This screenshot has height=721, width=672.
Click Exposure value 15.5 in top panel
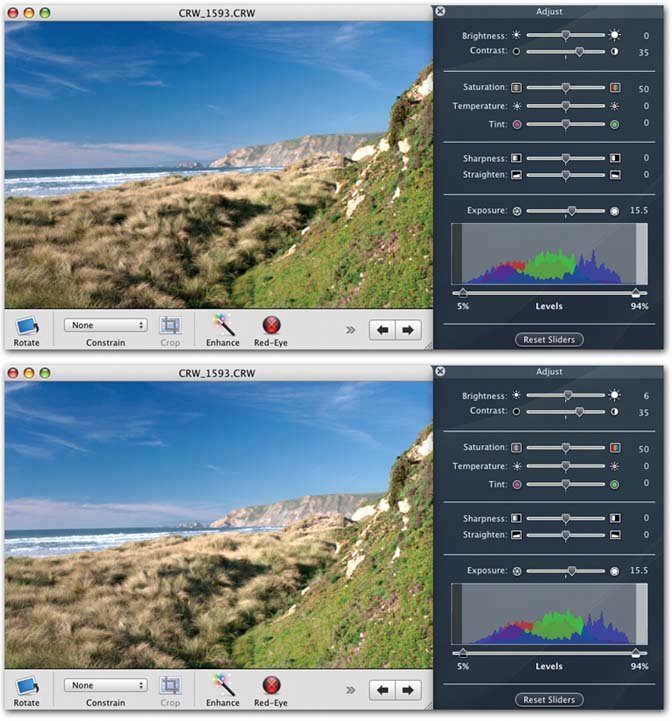coord(639,211)
